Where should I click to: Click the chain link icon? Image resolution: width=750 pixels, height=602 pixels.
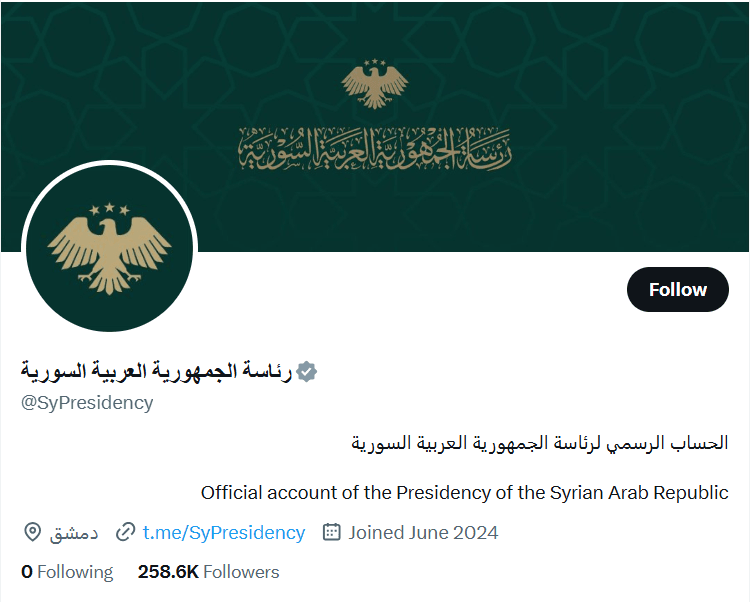[x=125, y=532]
